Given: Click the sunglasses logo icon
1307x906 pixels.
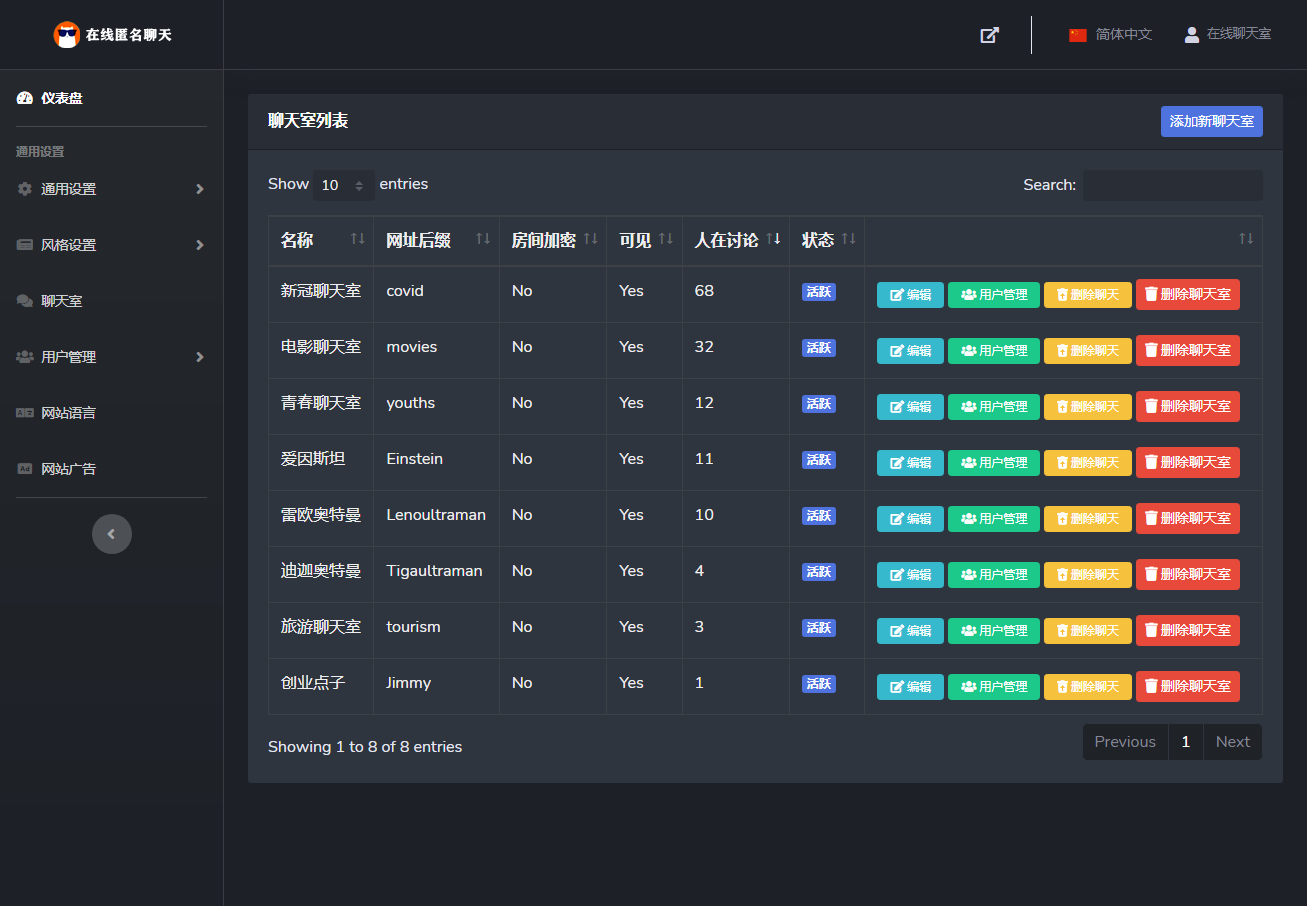Looking at the screenshot, I should [67, 35].
